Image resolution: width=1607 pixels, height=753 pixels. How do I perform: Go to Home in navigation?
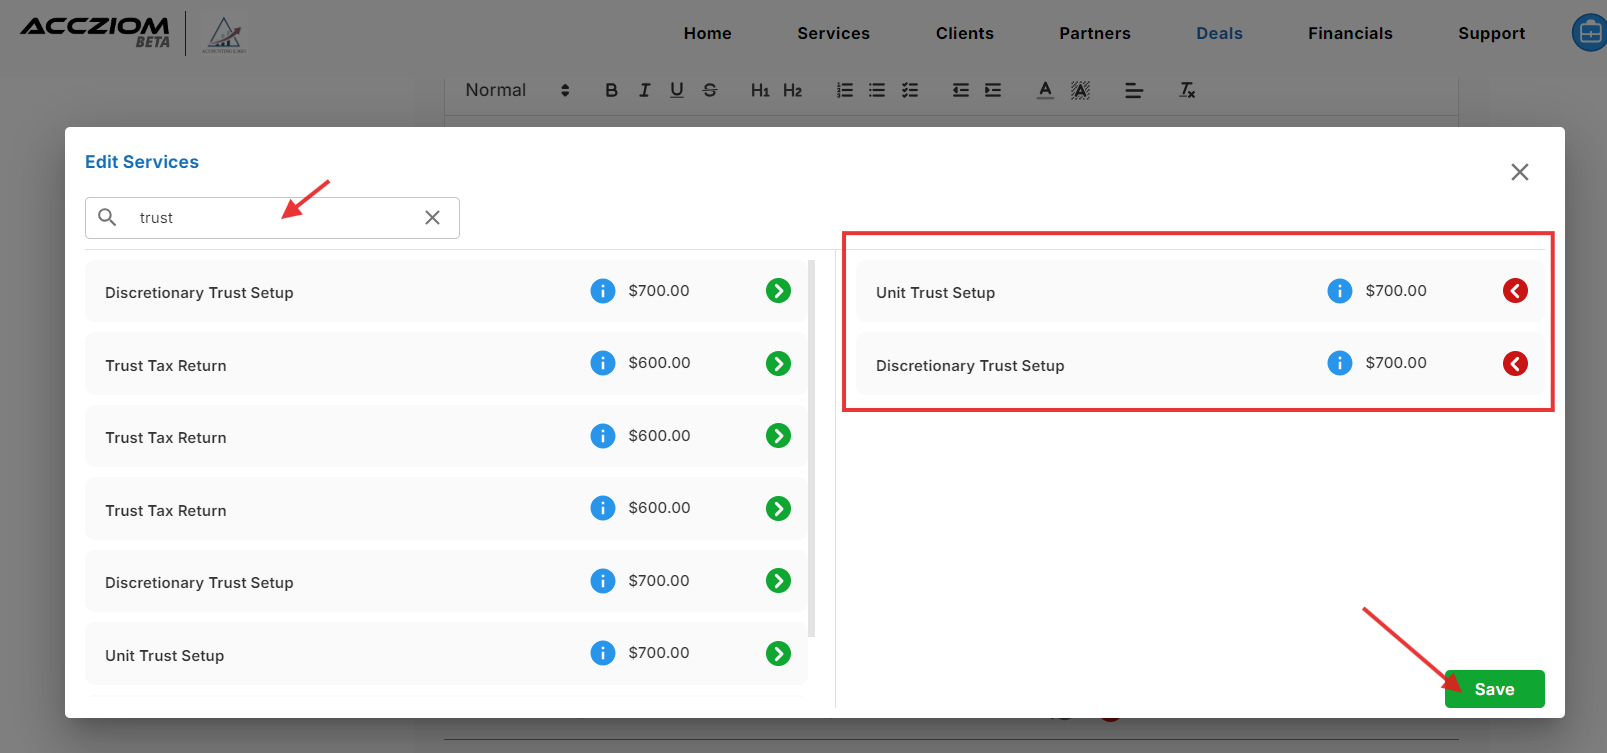[x=708, y=33]
